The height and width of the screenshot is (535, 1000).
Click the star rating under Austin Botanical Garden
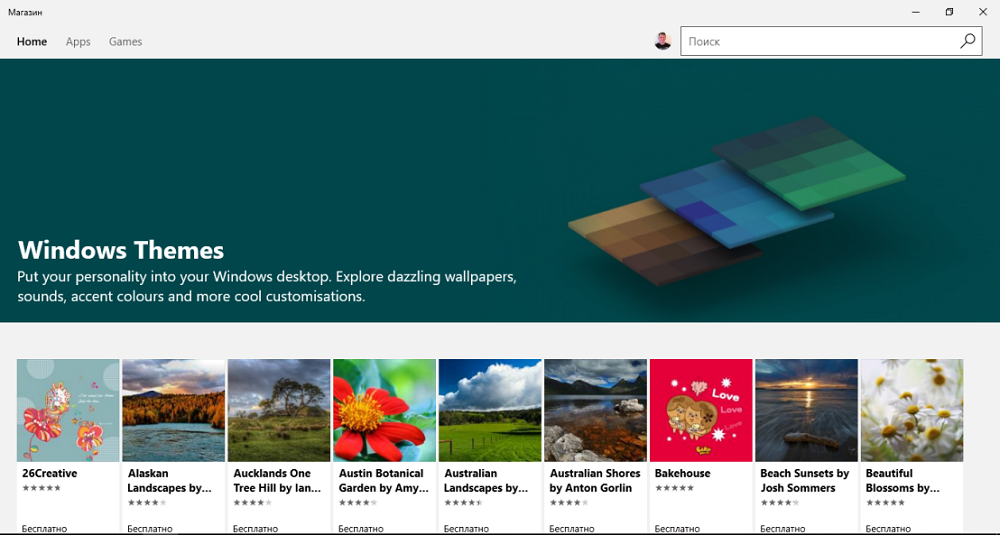click(358, 502)
